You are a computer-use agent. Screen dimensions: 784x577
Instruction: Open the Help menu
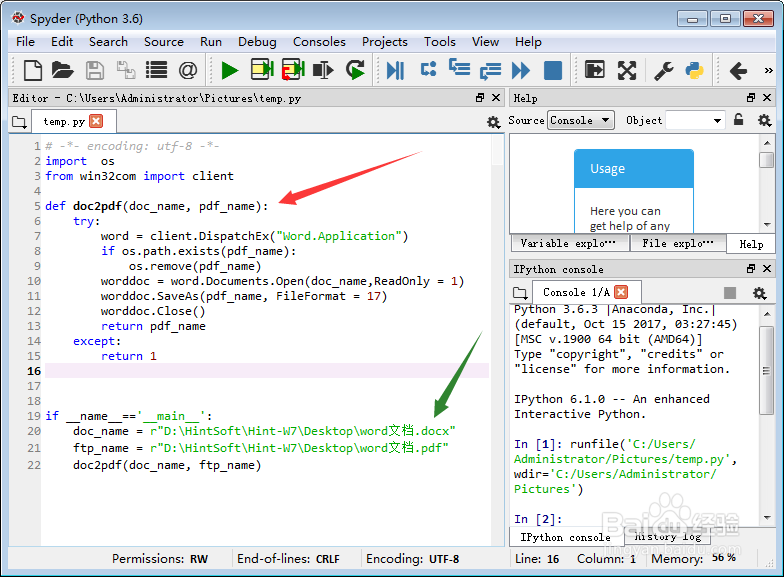coord(528,42)
